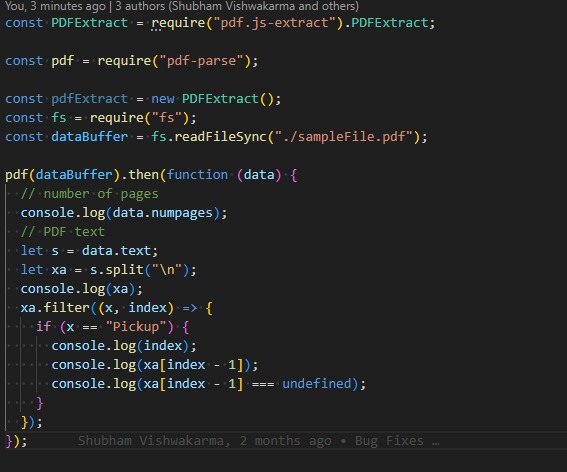Click 'readFileSync' method name
The image size is (567, 472).
pos(220,137)
